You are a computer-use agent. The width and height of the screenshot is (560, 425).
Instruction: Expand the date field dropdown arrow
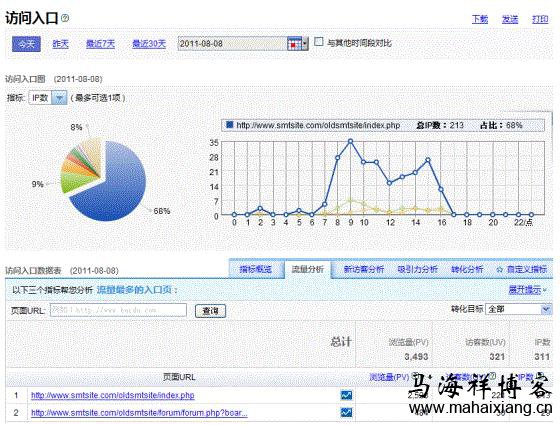click(305, 44)
